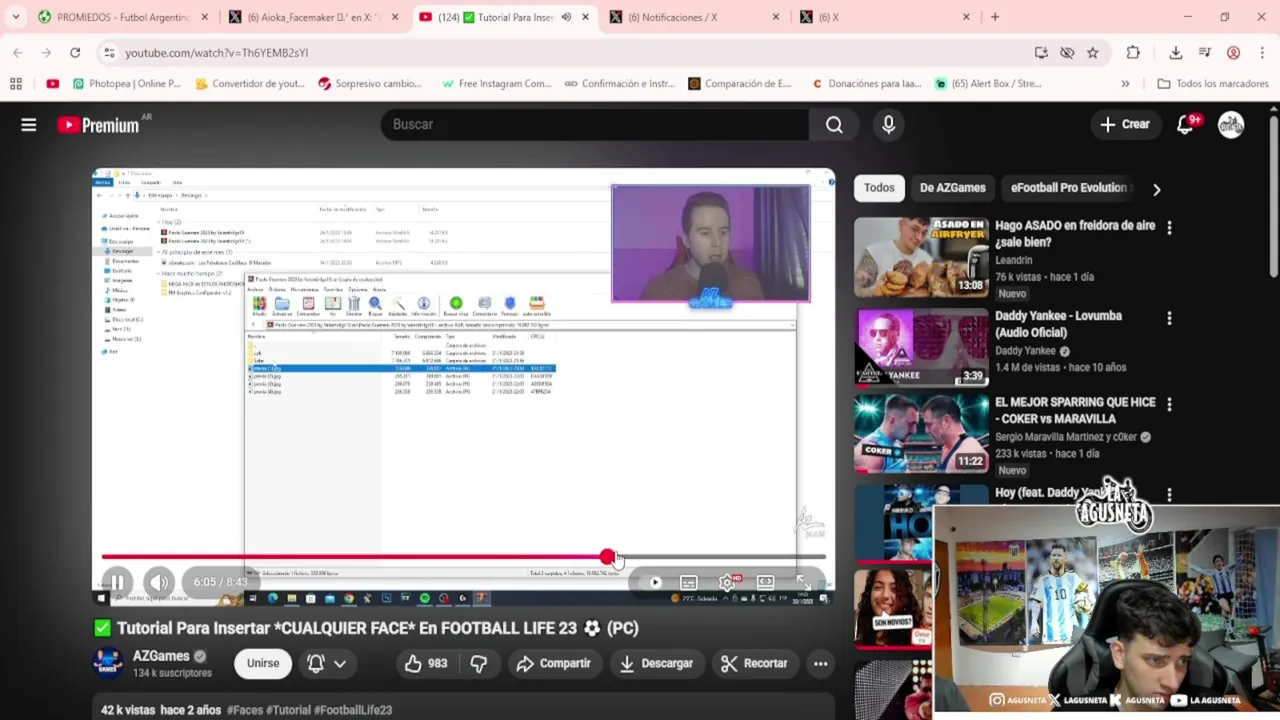Click the Compartir button
This screenshot has height=720, width=1280.
[x=553, y=663]
